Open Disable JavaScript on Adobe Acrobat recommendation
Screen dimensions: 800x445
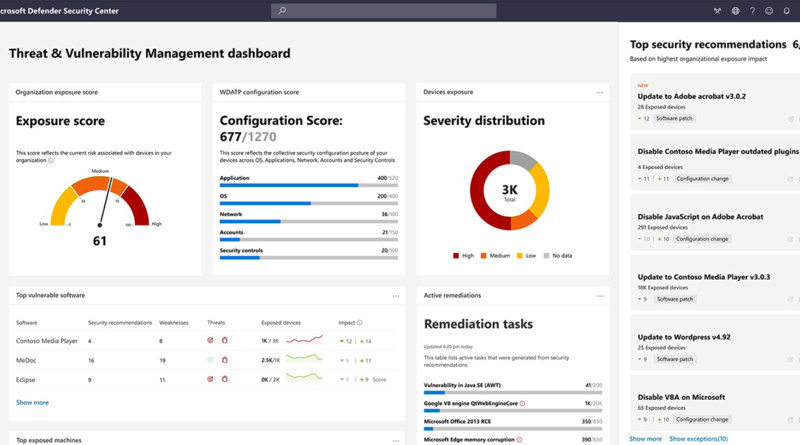700,216
